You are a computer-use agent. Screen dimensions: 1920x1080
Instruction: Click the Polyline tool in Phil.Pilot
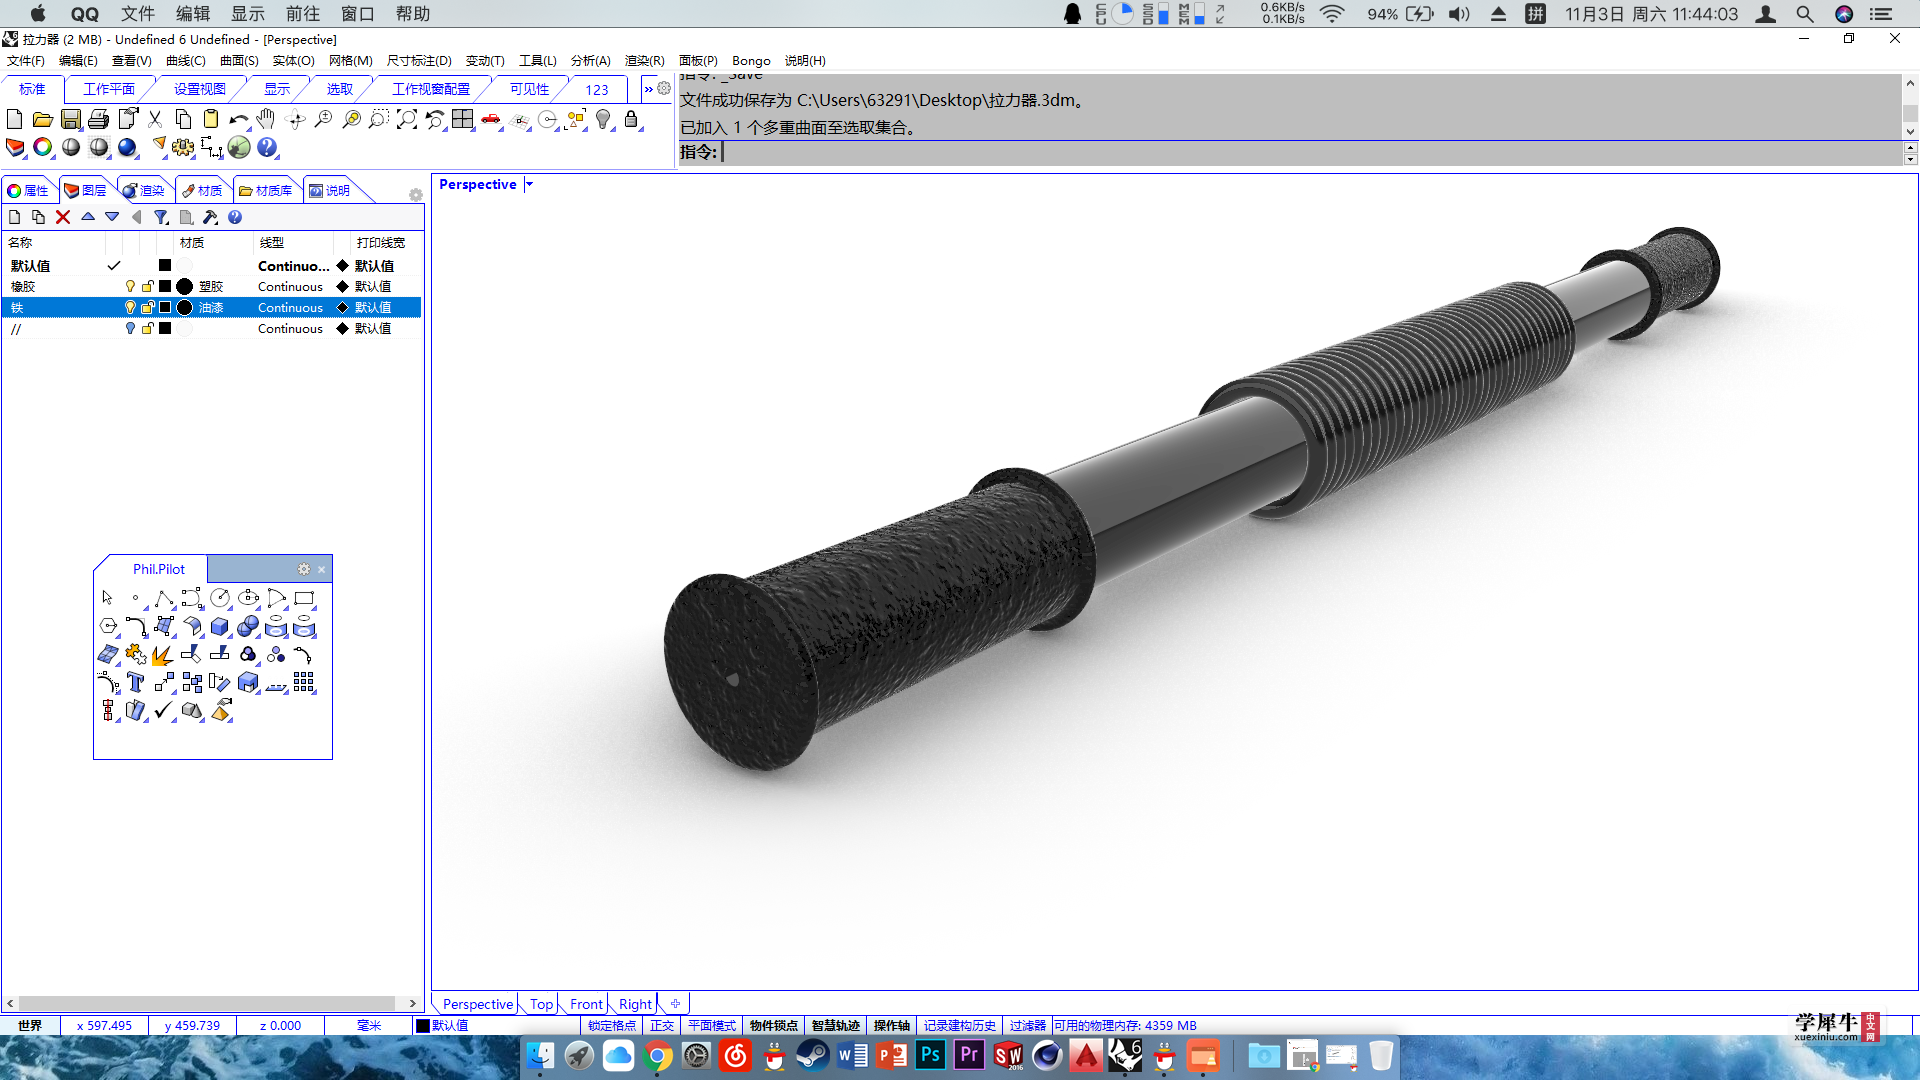pos(164,598)
